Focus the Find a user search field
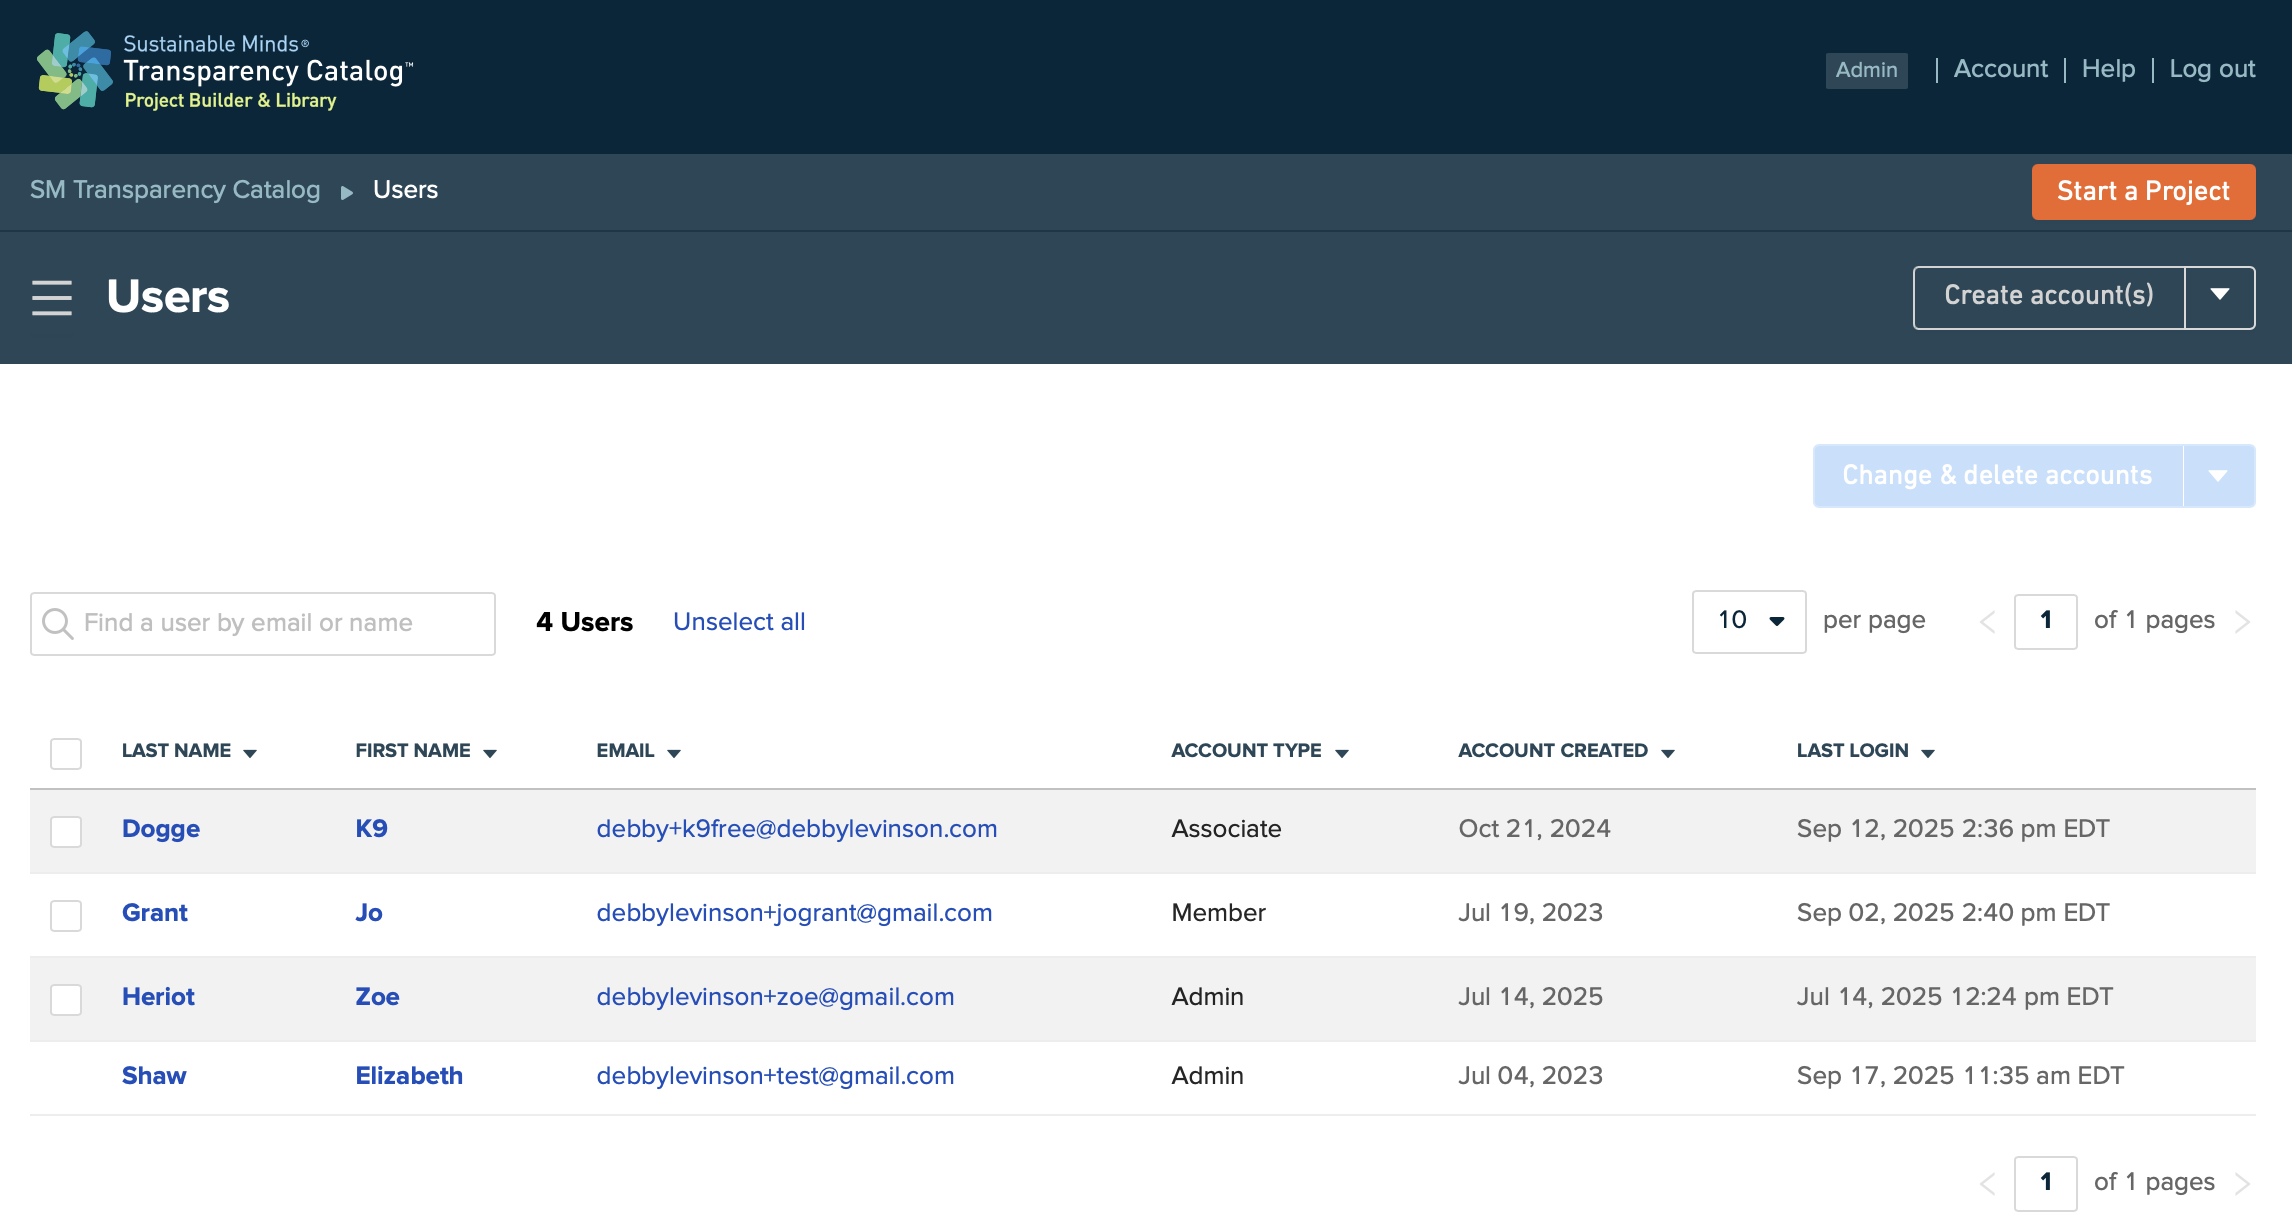The height and width of the screenshot is (1226, 2292). point(263,623)
